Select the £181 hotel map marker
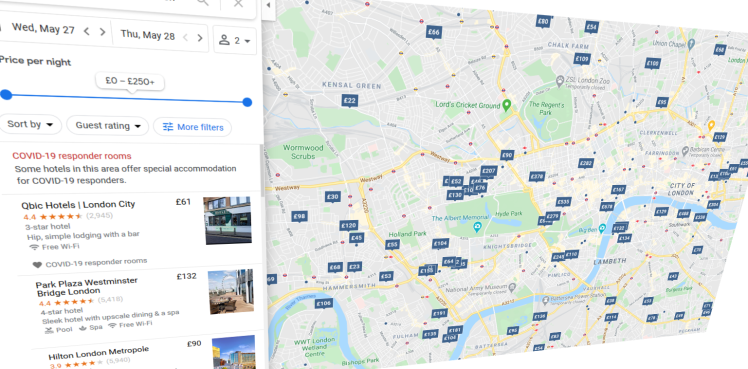The height and width of the screenshot is (369, 748). pyautogui.click(x=455, y=330)
